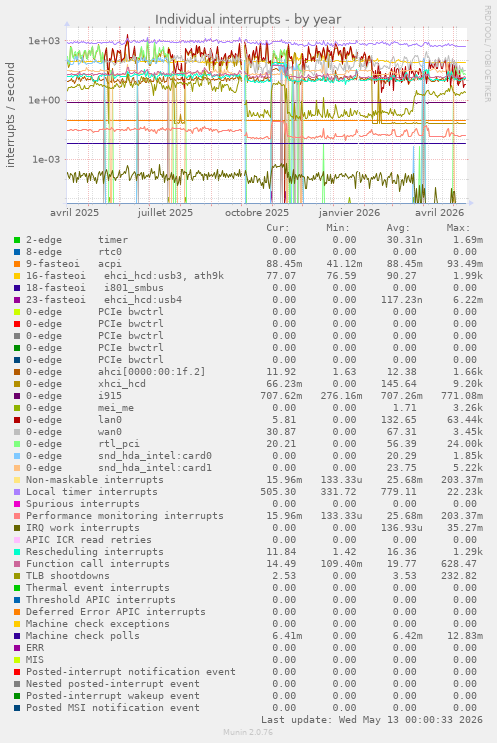The image size is (497, 743).
Task: Click the APIC ICR read retries label
Action: (x=89, y=540)
